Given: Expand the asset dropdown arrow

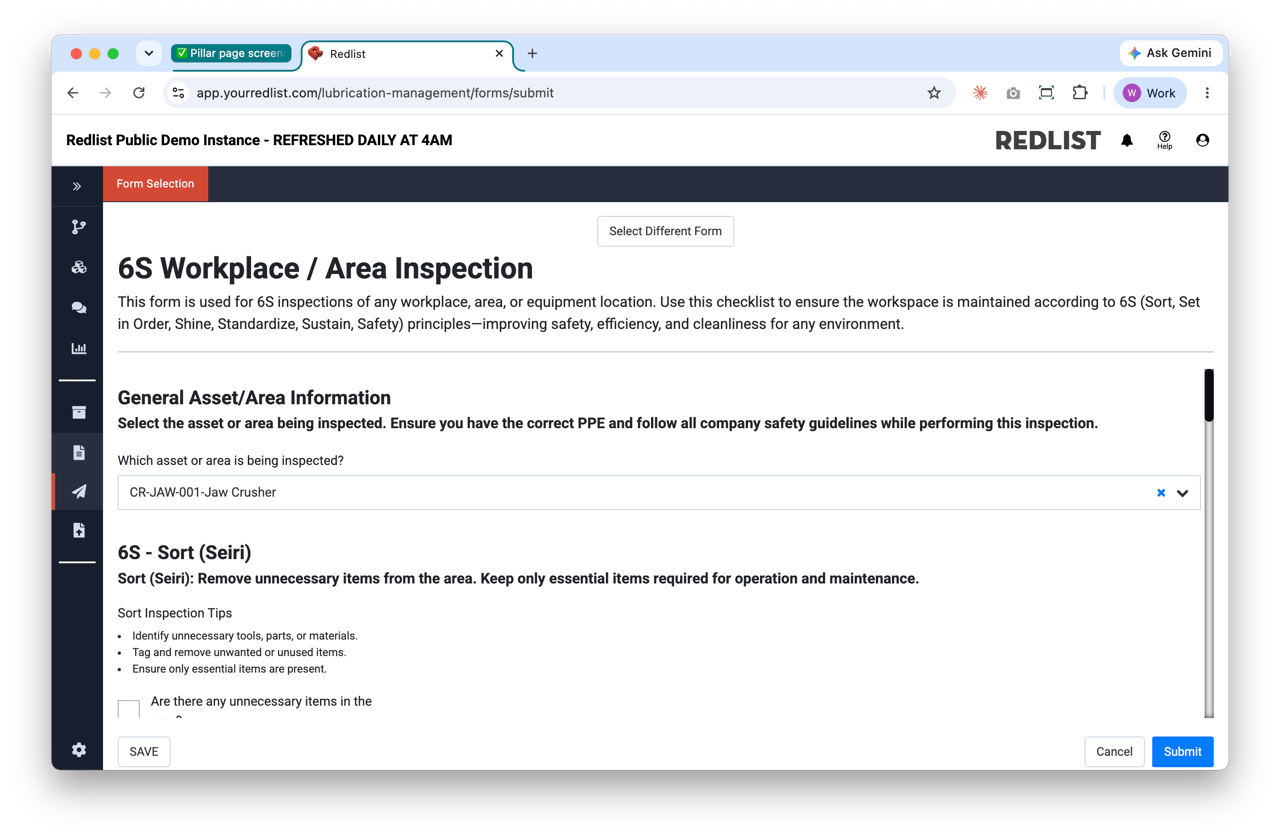Looking at the screenshot, I should (1182, 493).
